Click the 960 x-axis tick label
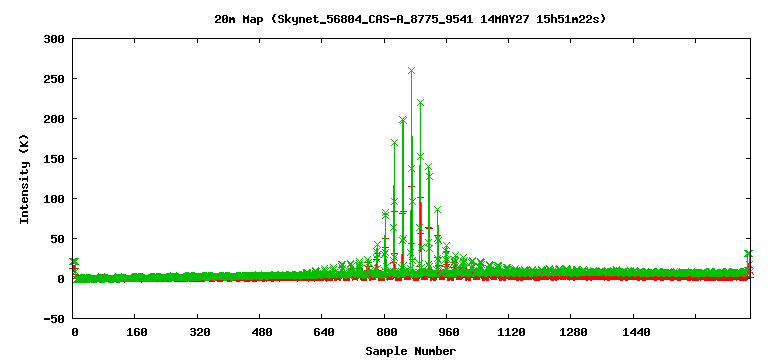 click(x=449, y=332)
